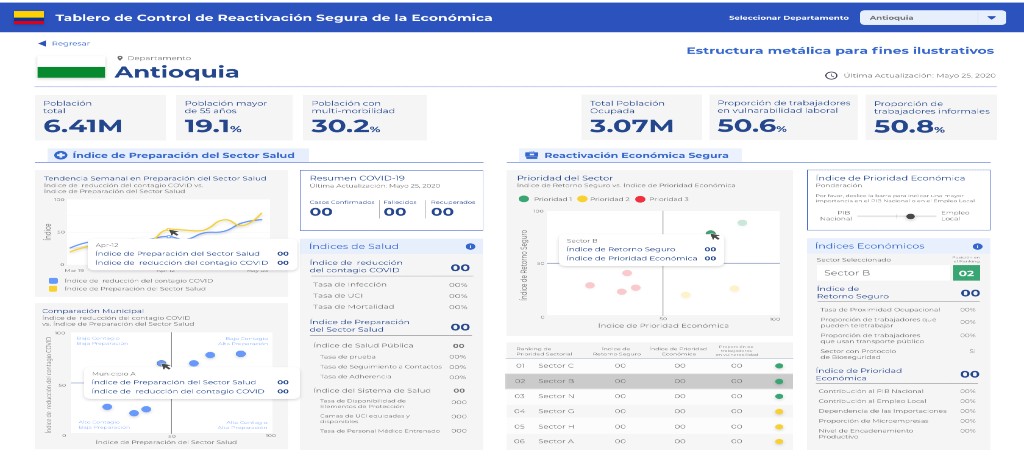Click the location pin icon beside Departamento
The height and width of the screenshot is (467, 1024).
(x=120, y=58)
